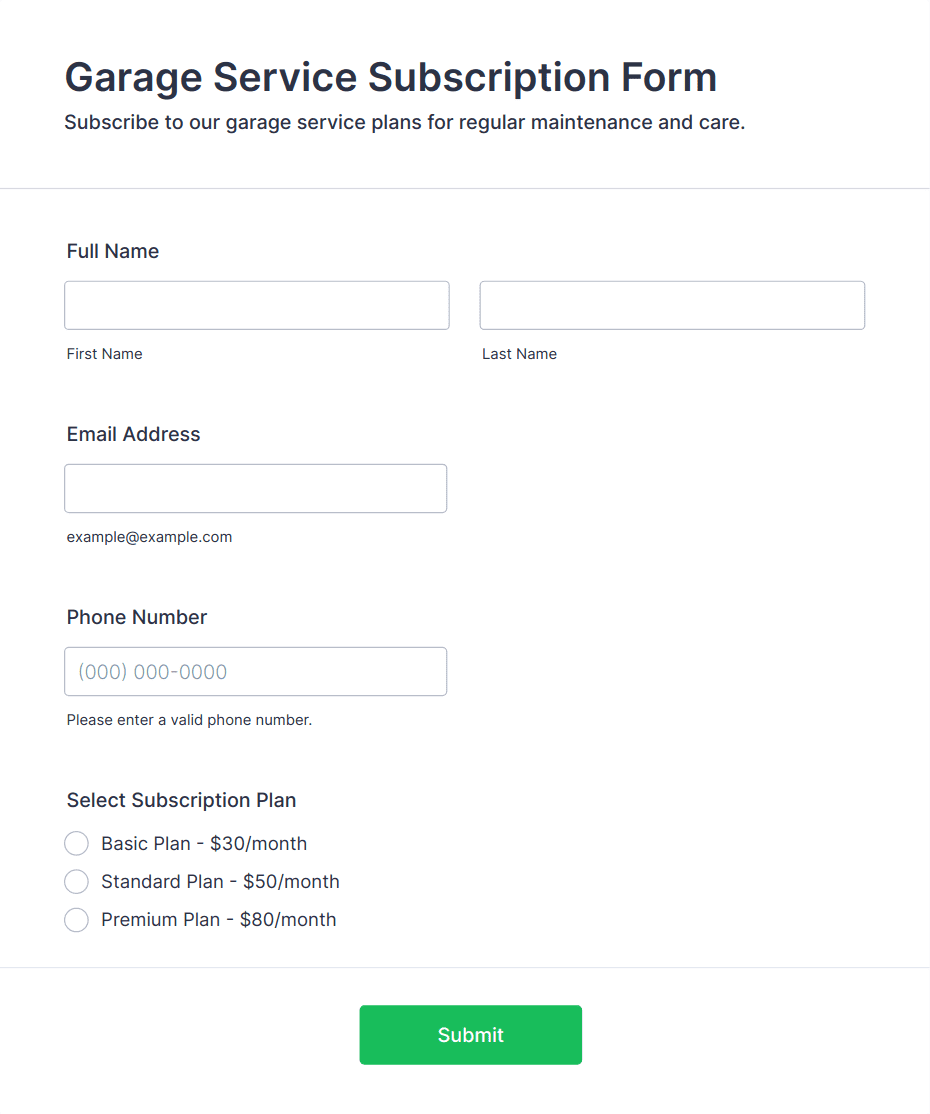Click the Phone Number input field
The width and height of the screenshot is (930, 1114).
[x=256, y=671]
